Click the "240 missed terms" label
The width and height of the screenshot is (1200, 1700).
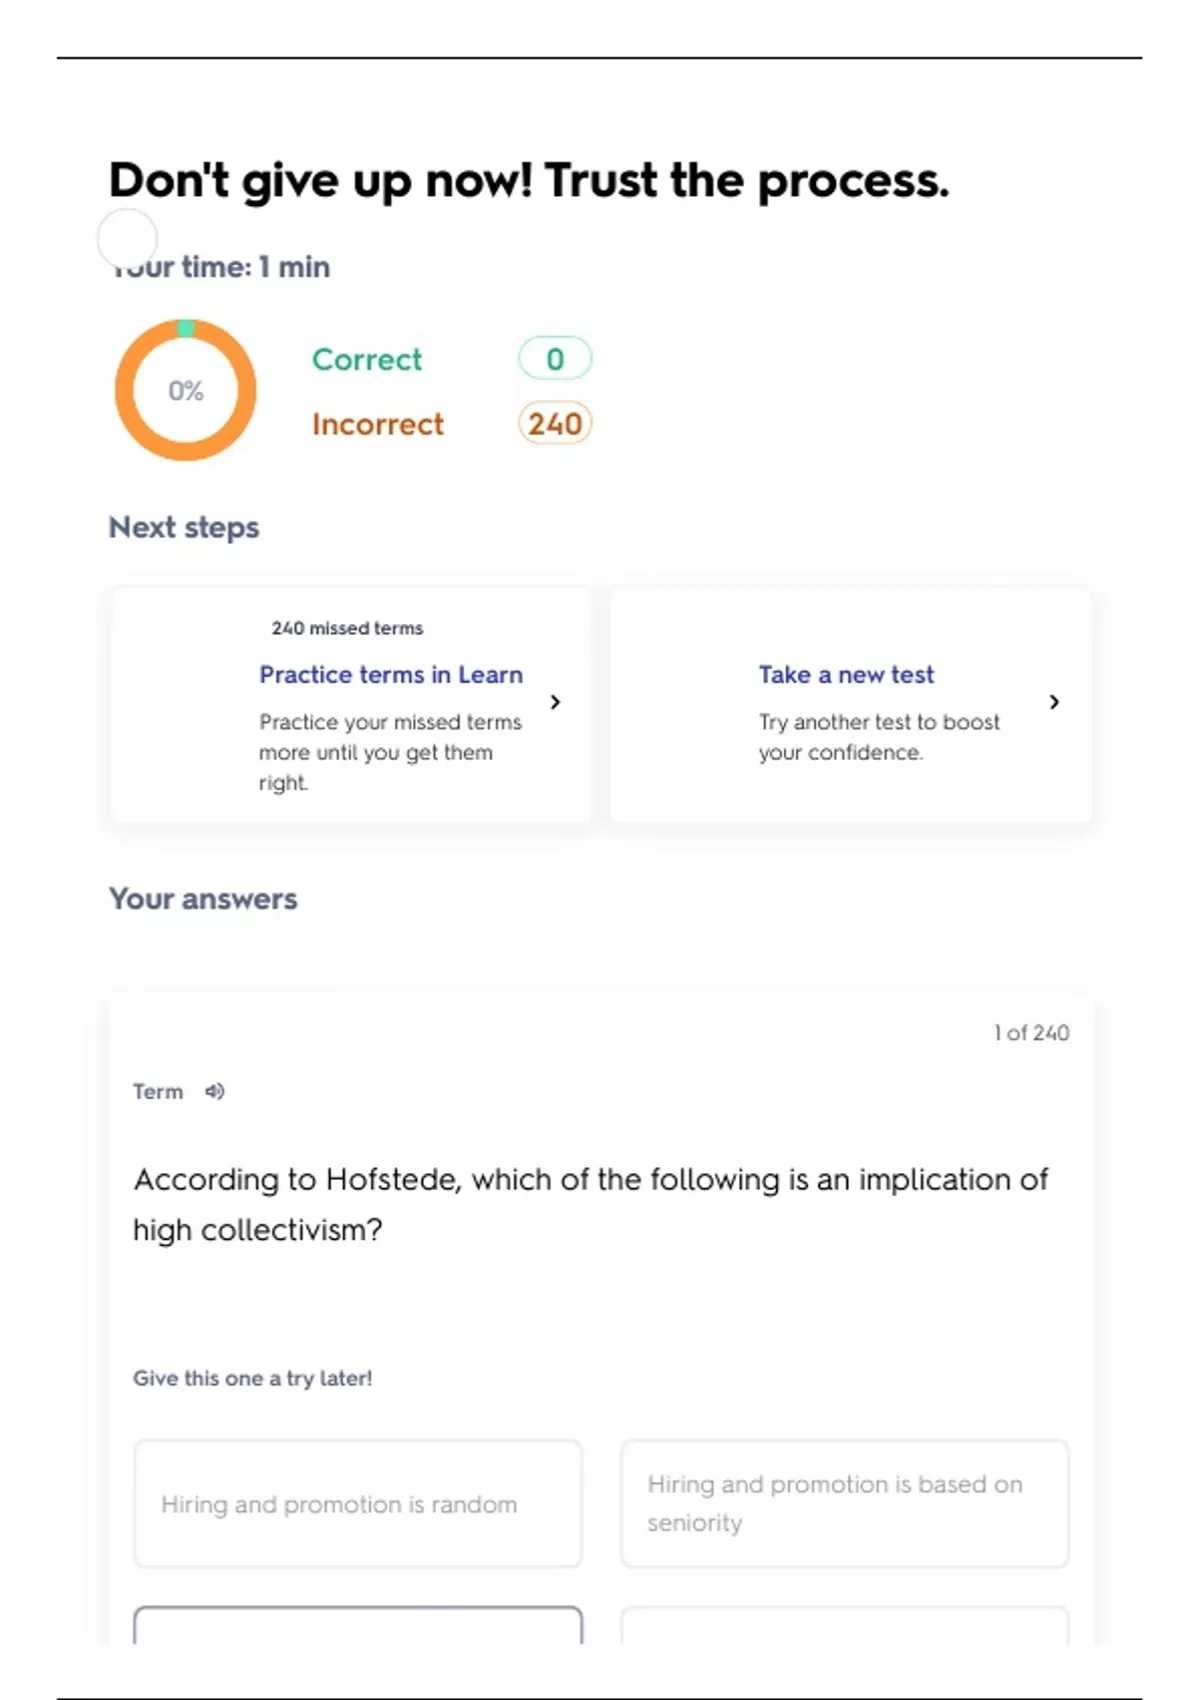[347, 628]
